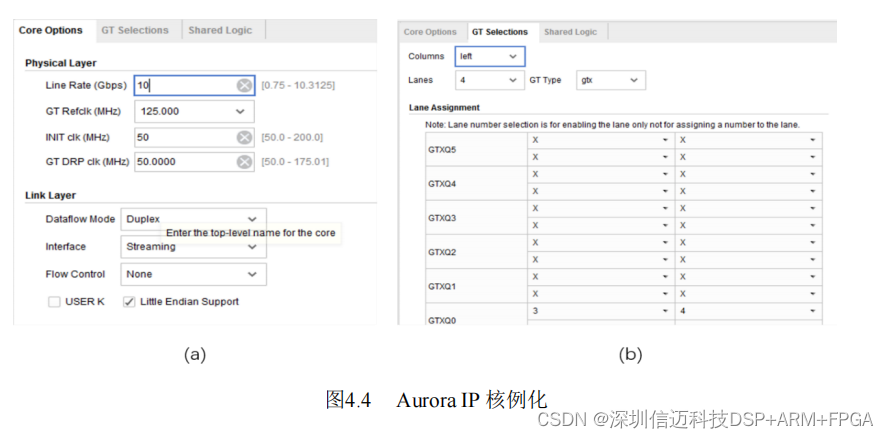Click the INIT clk (MHz) input field
889x438 pixels.
coord(185,137)
